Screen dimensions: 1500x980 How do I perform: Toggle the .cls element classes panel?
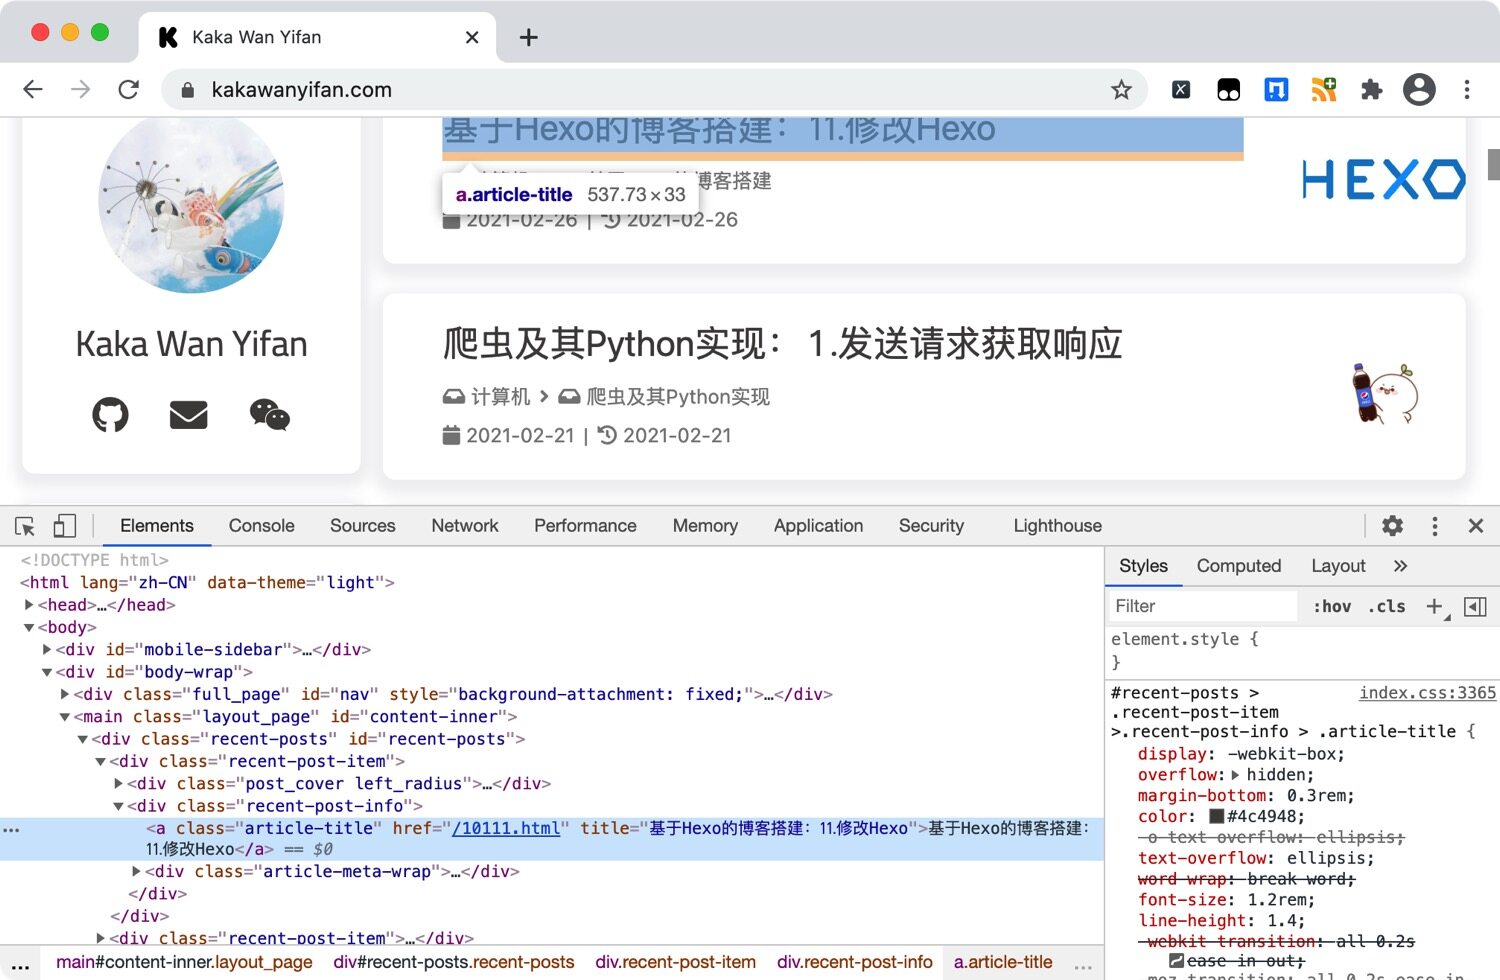(x=1387, y=606)
